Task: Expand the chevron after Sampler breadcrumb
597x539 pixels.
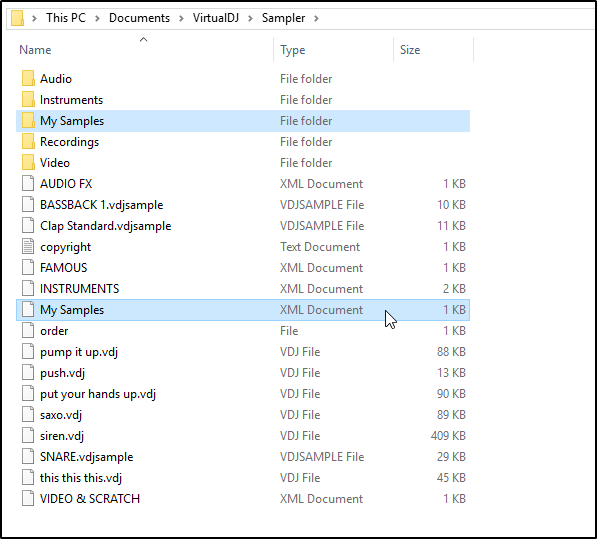Action: coord(316,18)
